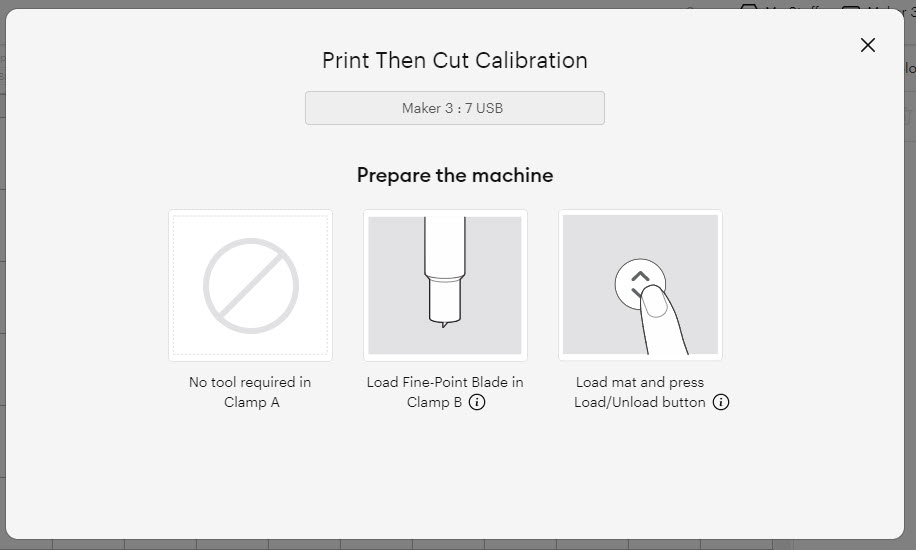Close the Print Then Cut Calibration dialog
Viewport: 916px width, 550px height.
pyautogui.click(x=868, y=45)
